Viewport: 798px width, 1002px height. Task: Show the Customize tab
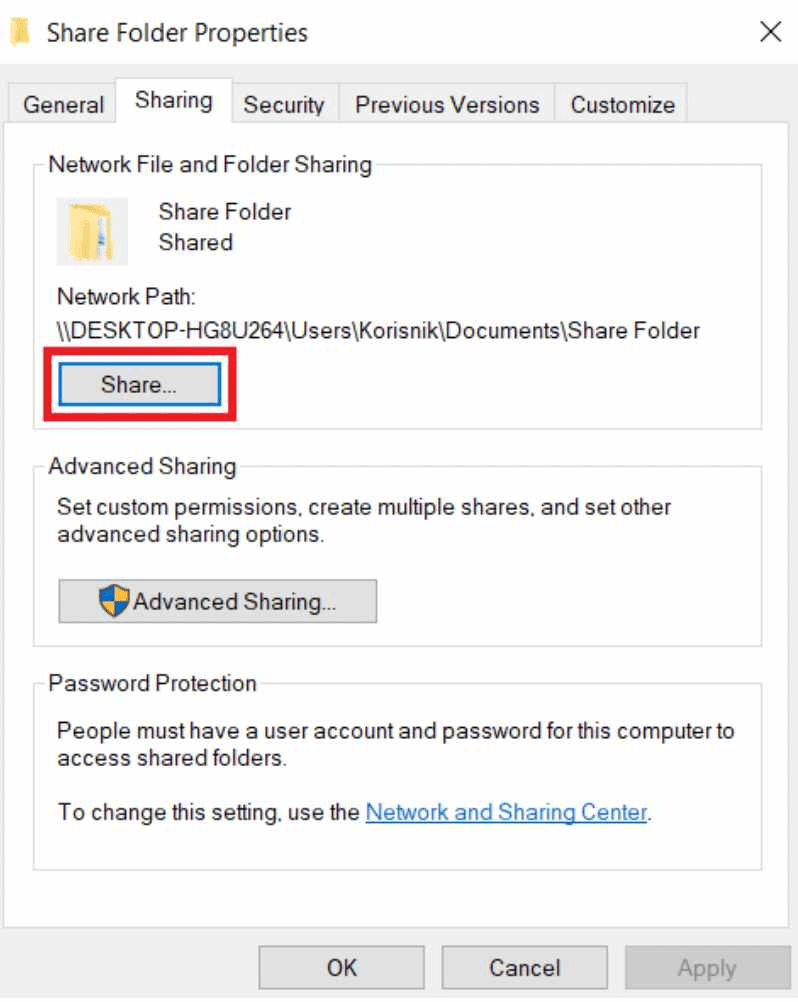622,105
